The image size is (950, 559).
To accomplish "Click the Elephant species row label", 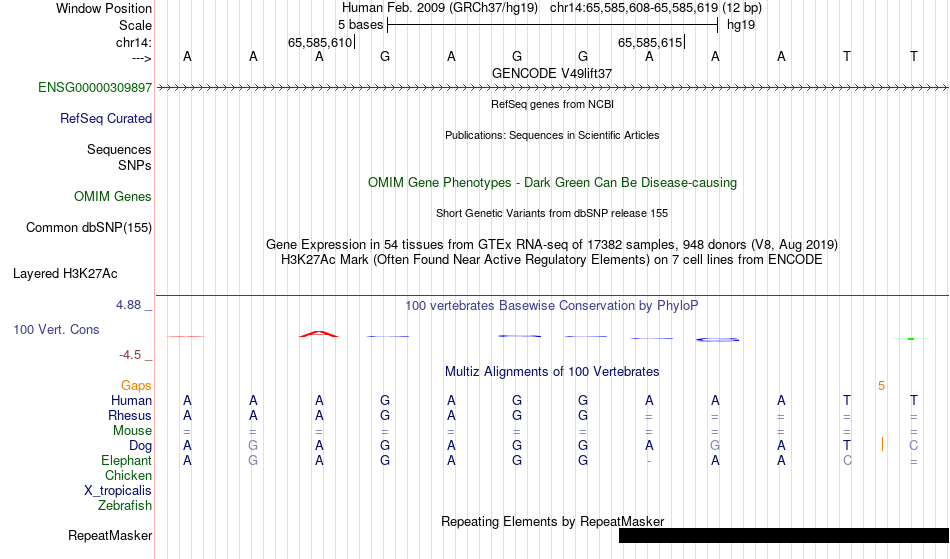I will (126, 461).
